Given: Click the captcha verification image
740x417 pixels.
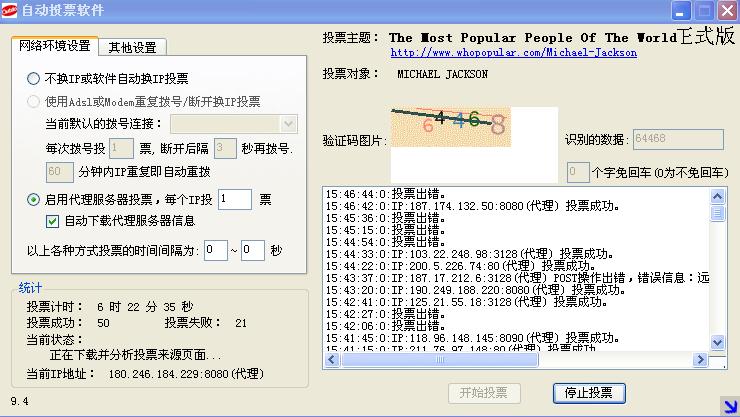Looking at the screenshot, I should pos(451,126).
